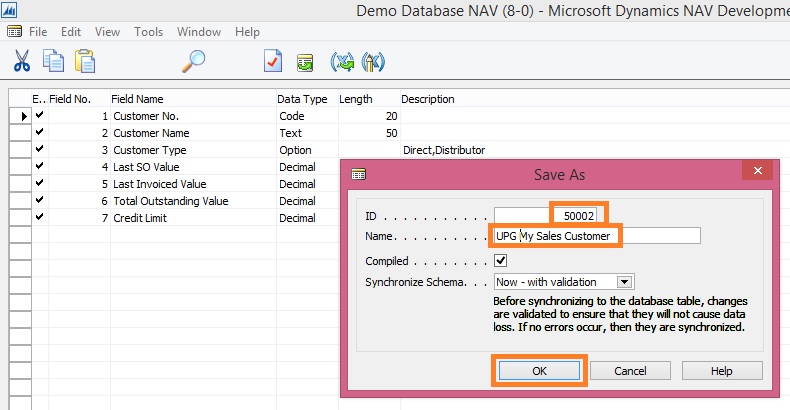This screenshot has width=790, height=410.
Task: Click the Excel export toolbar icon
Action: [x=343, y=61]
